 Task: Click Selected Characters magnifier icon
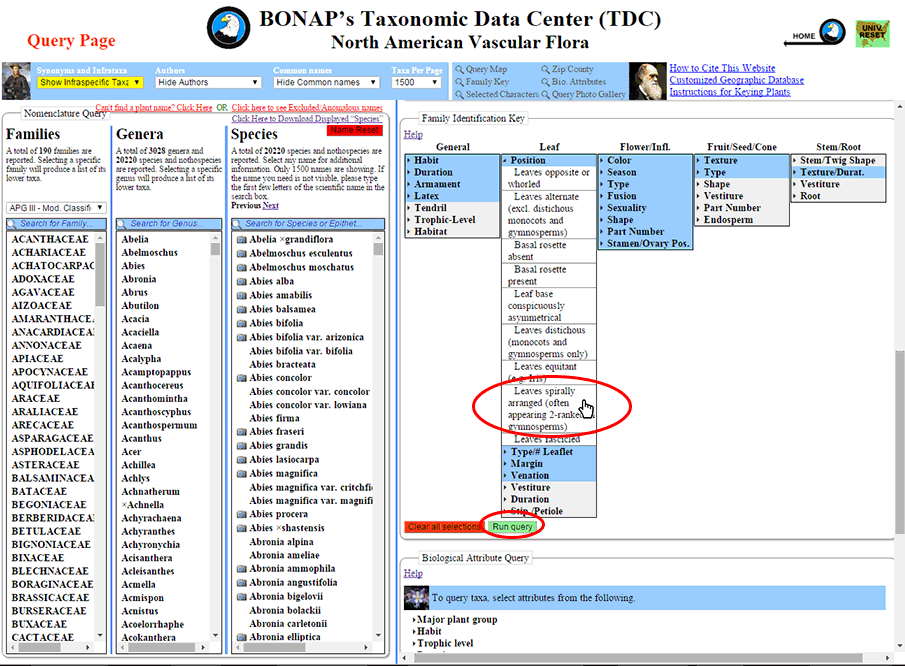tap(459, 95)
